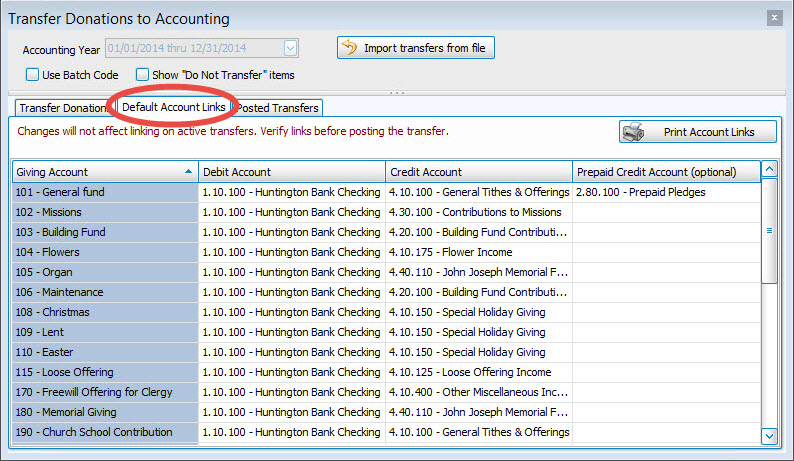Click the splitter dots above the tabs

[397, 92]
